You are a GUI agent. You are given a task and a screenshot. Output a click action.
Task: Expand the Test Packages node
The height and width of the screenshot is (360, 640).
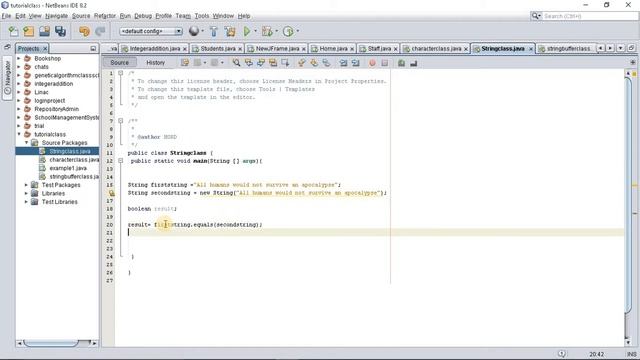pyautogui.click(x=27, y=185)
